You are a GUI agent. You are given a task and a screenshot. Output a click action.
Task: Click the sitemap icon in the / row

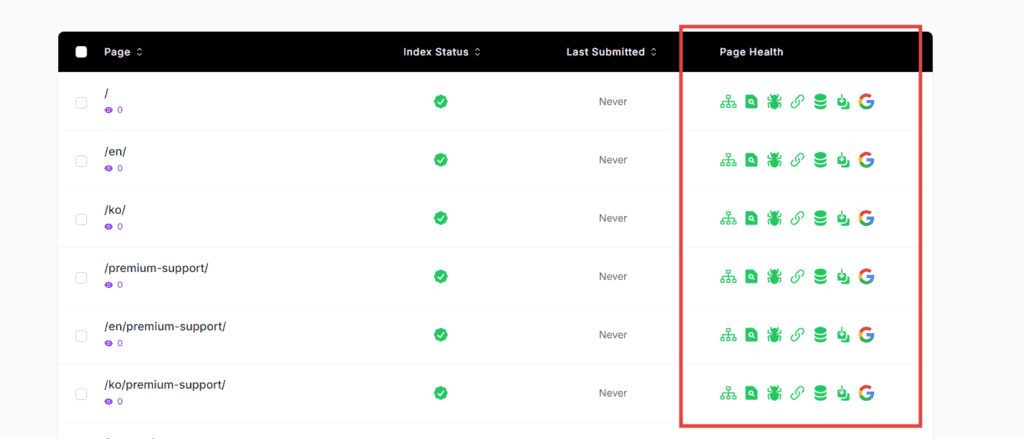(728, 102)
